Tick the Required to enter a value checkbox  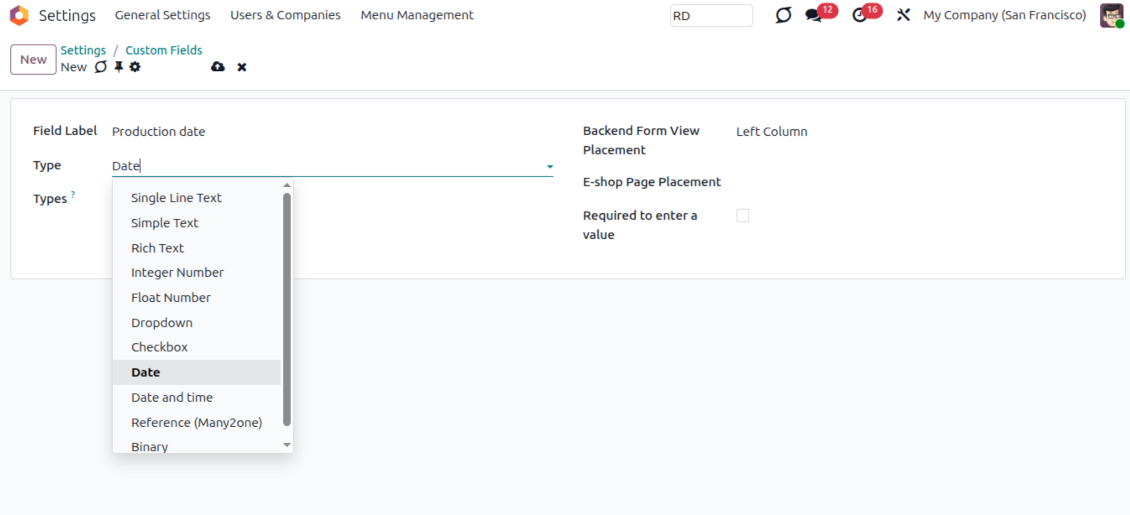tap(742, 216)
